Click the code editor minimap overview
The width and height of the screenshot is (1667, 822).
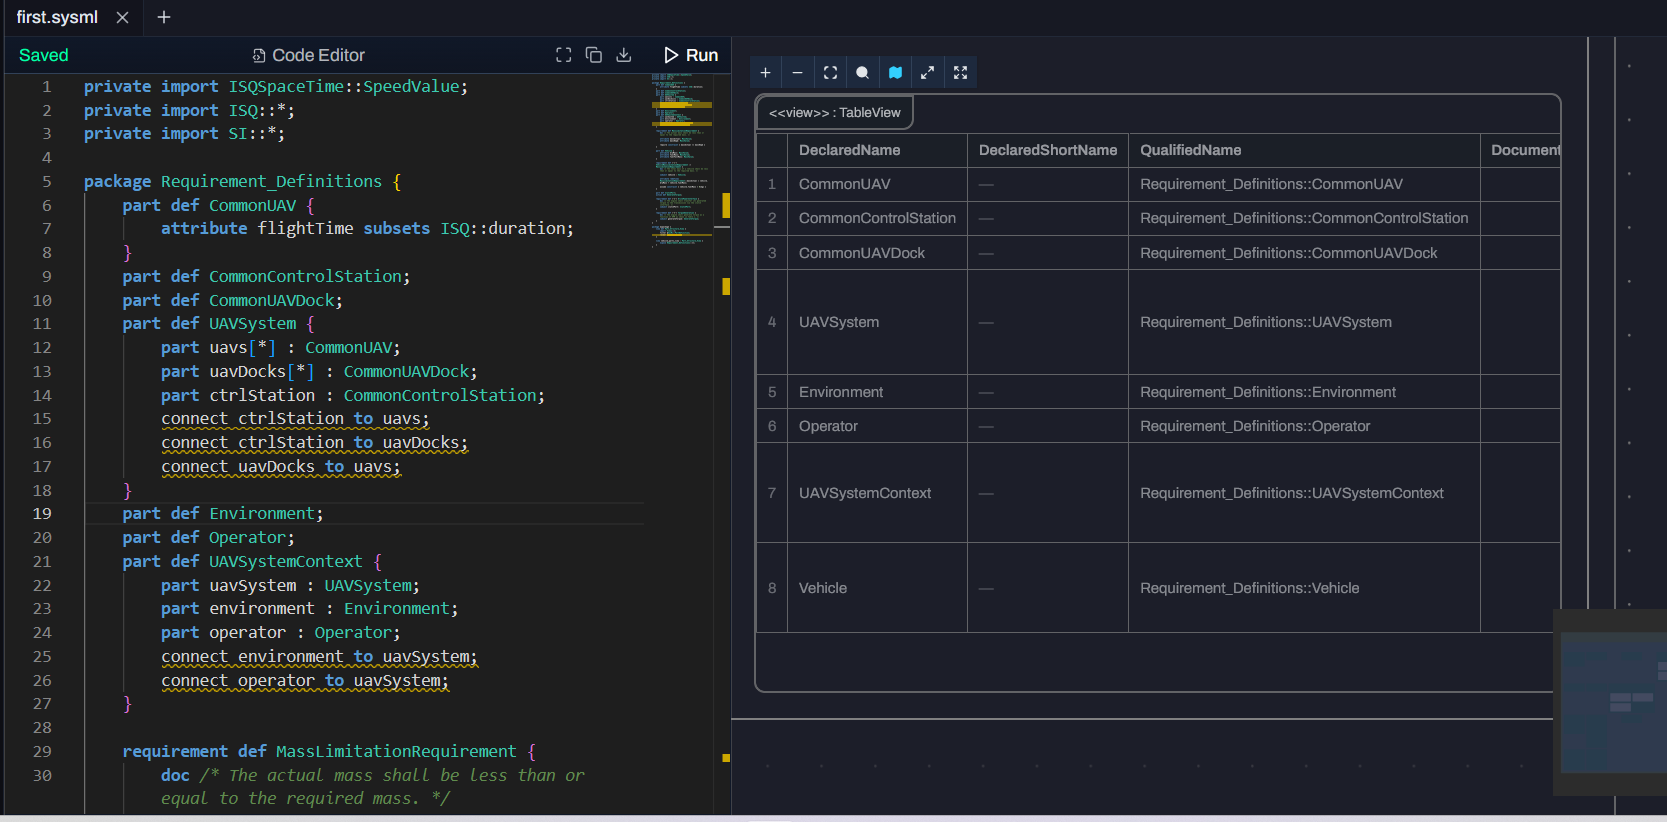[x=682, y=160]
